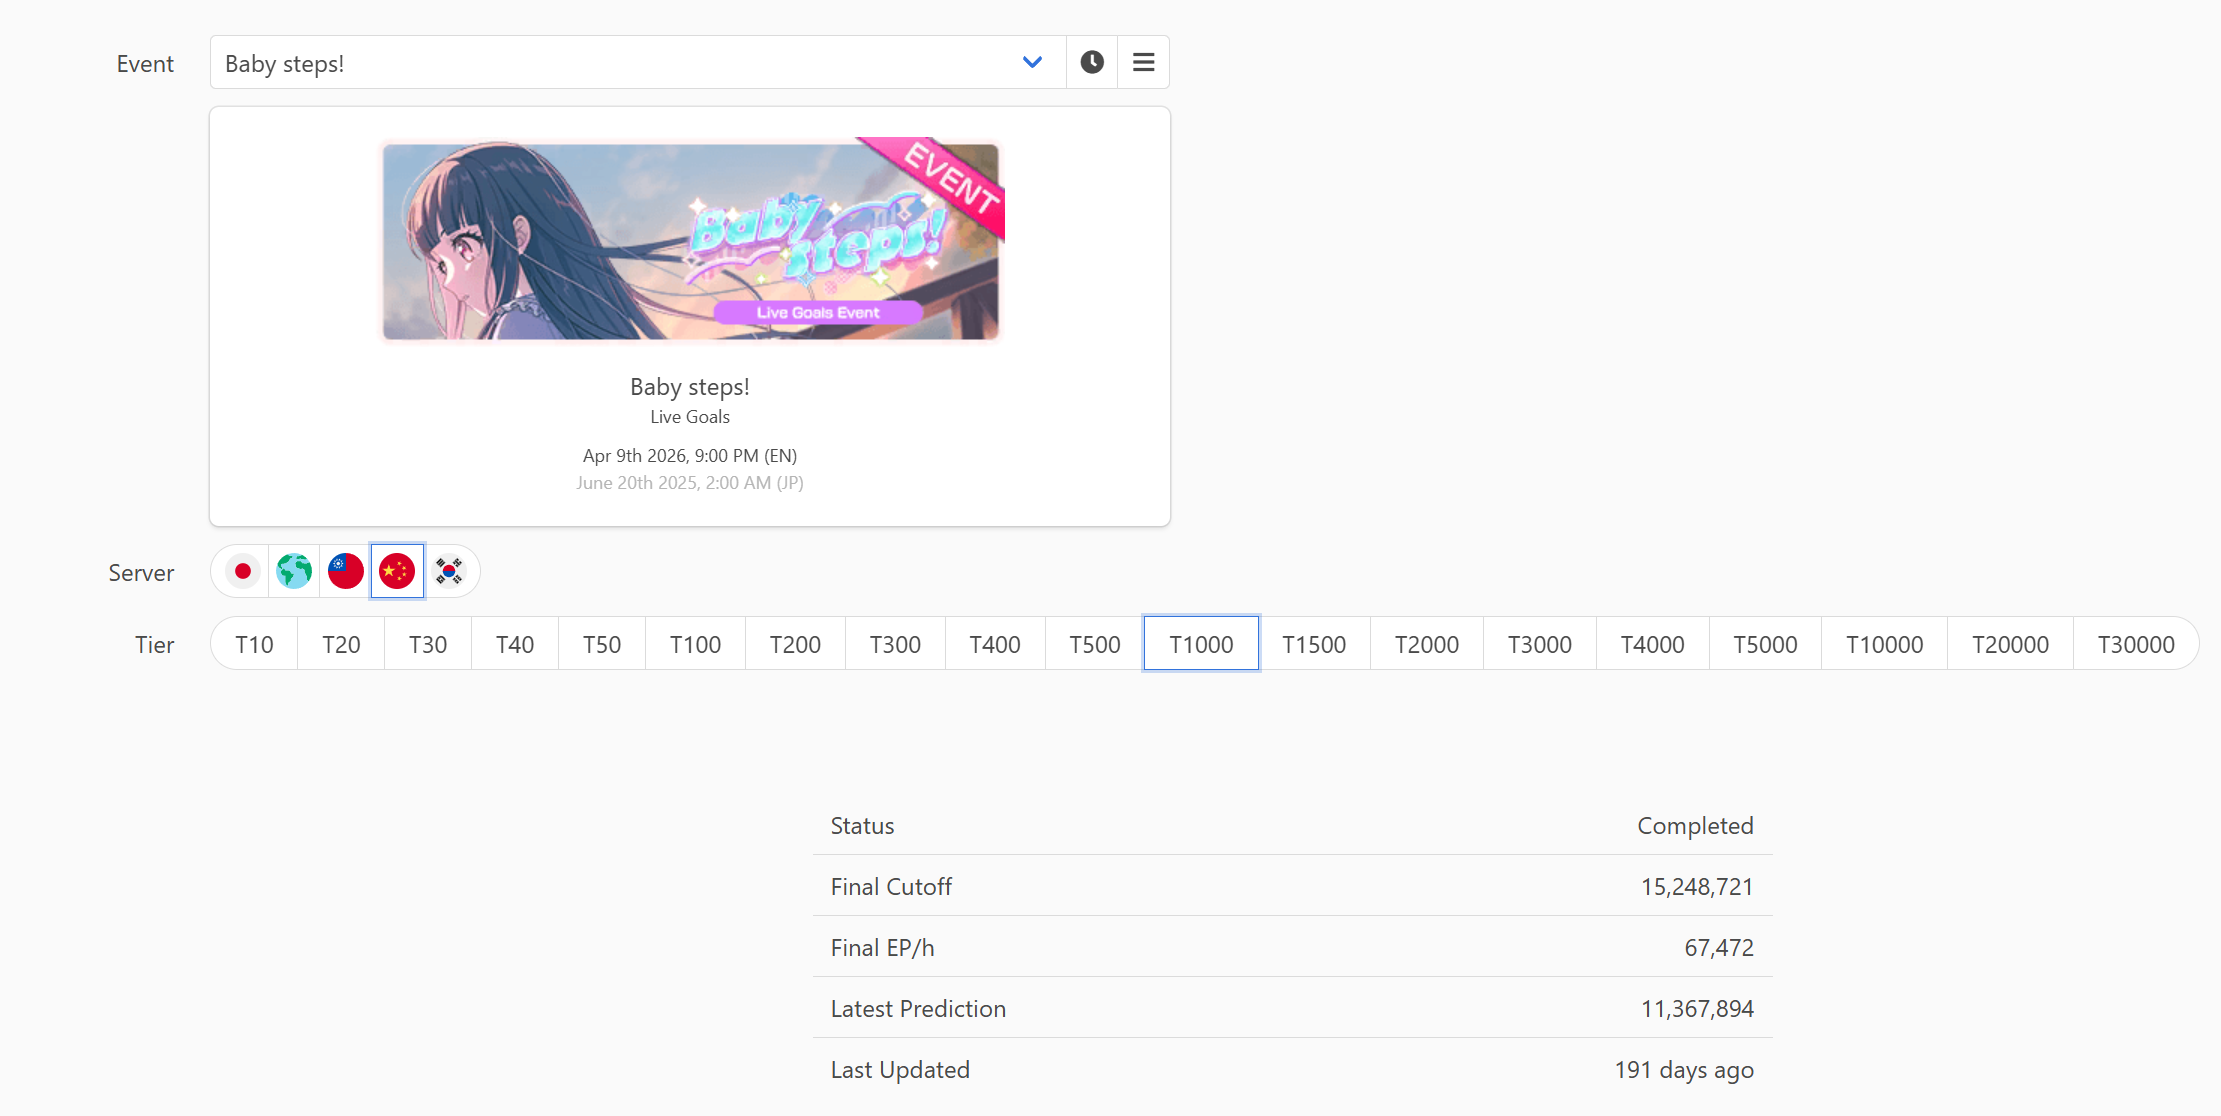Choose the T30 tier
This screenshot has width=2221, height=1116.
point(428,644)
